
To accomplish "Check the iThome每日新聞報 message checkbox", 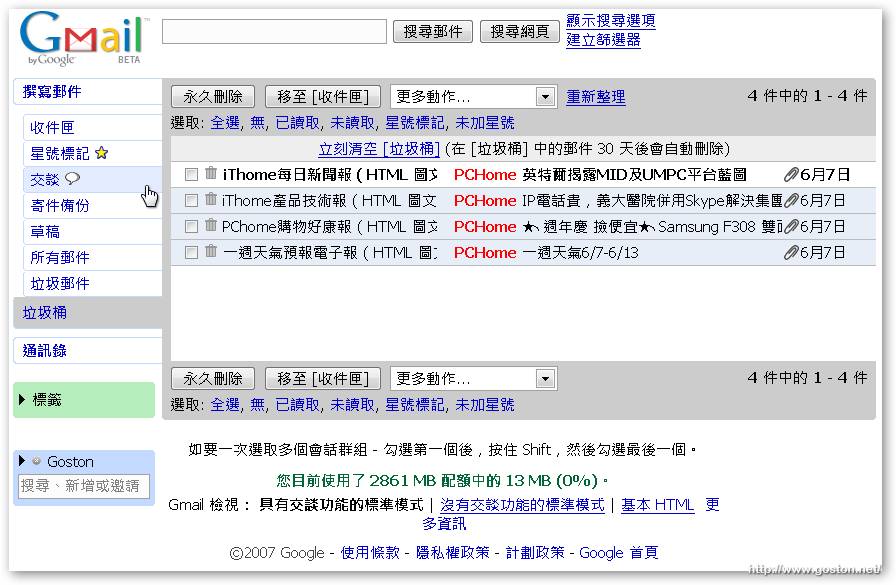I will click(191, 174).
